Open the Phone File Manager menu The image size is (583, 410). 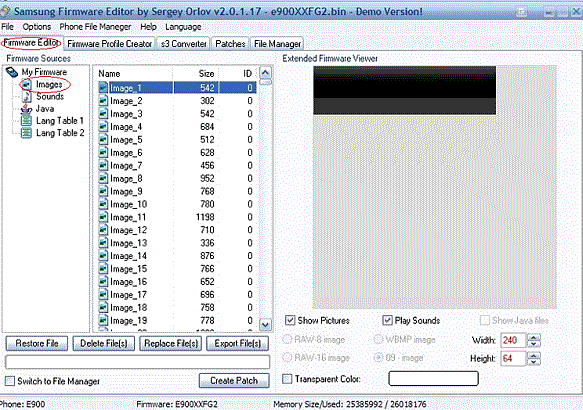(95, 27)
